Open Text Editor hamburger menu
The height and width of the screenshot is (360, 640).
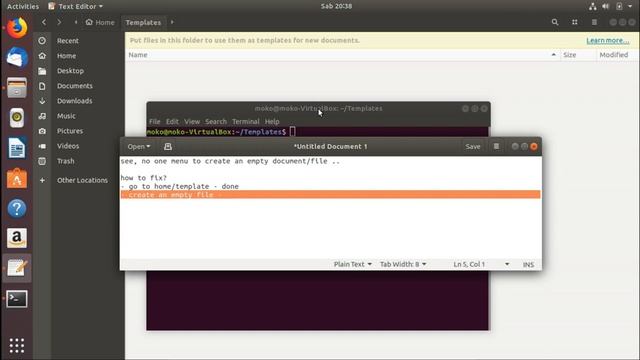pos(496,146)
